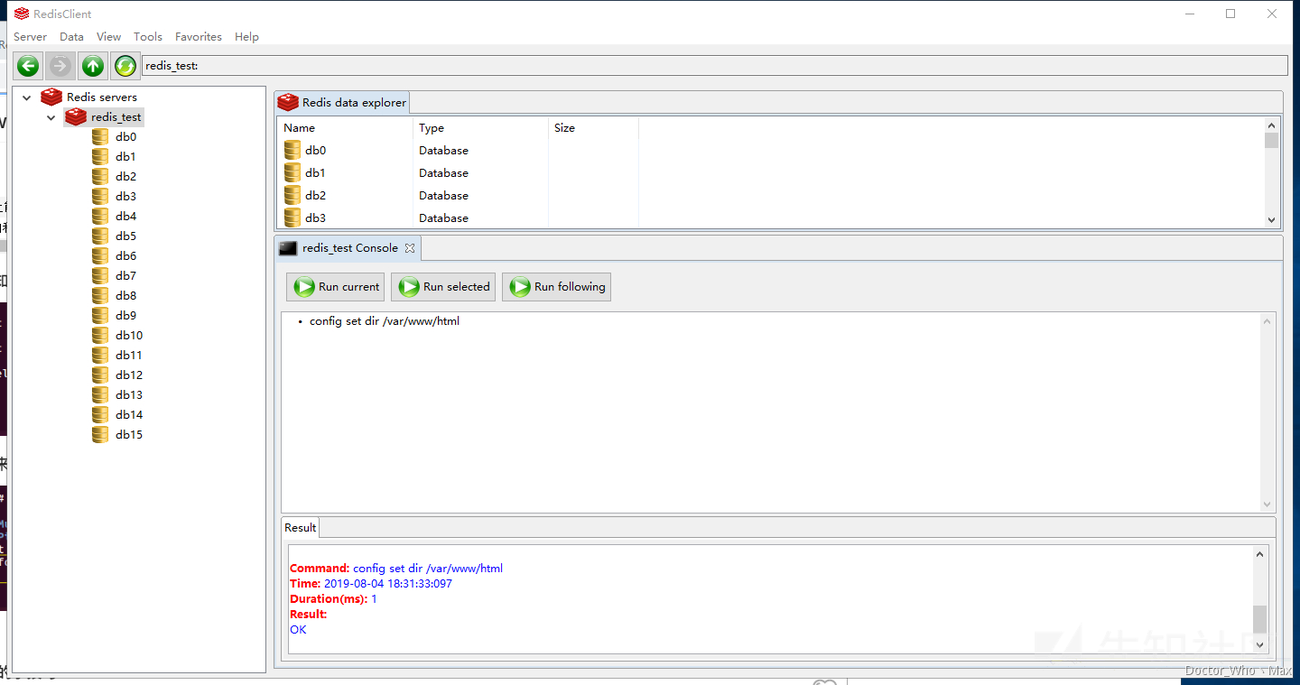Select db4 in the server tree
Viewport: 1300px width, 685px height.
coord(125,216)
